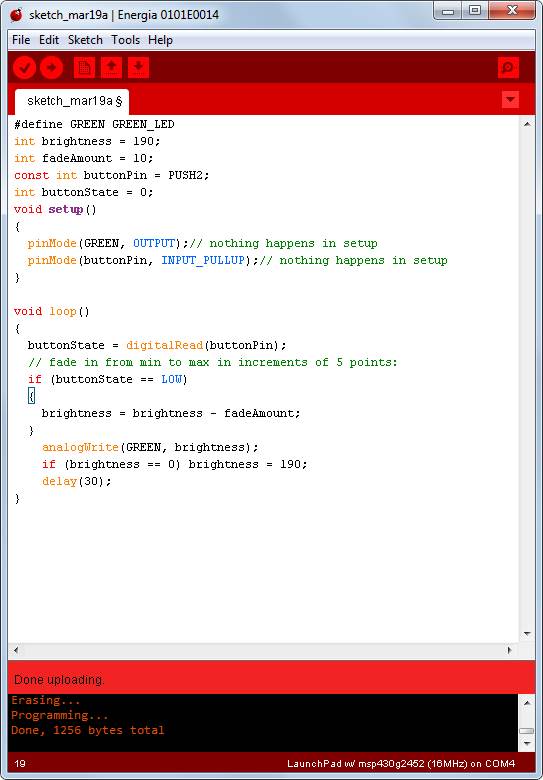
Task: Click line number 19 in status bar
Action: 20,764
